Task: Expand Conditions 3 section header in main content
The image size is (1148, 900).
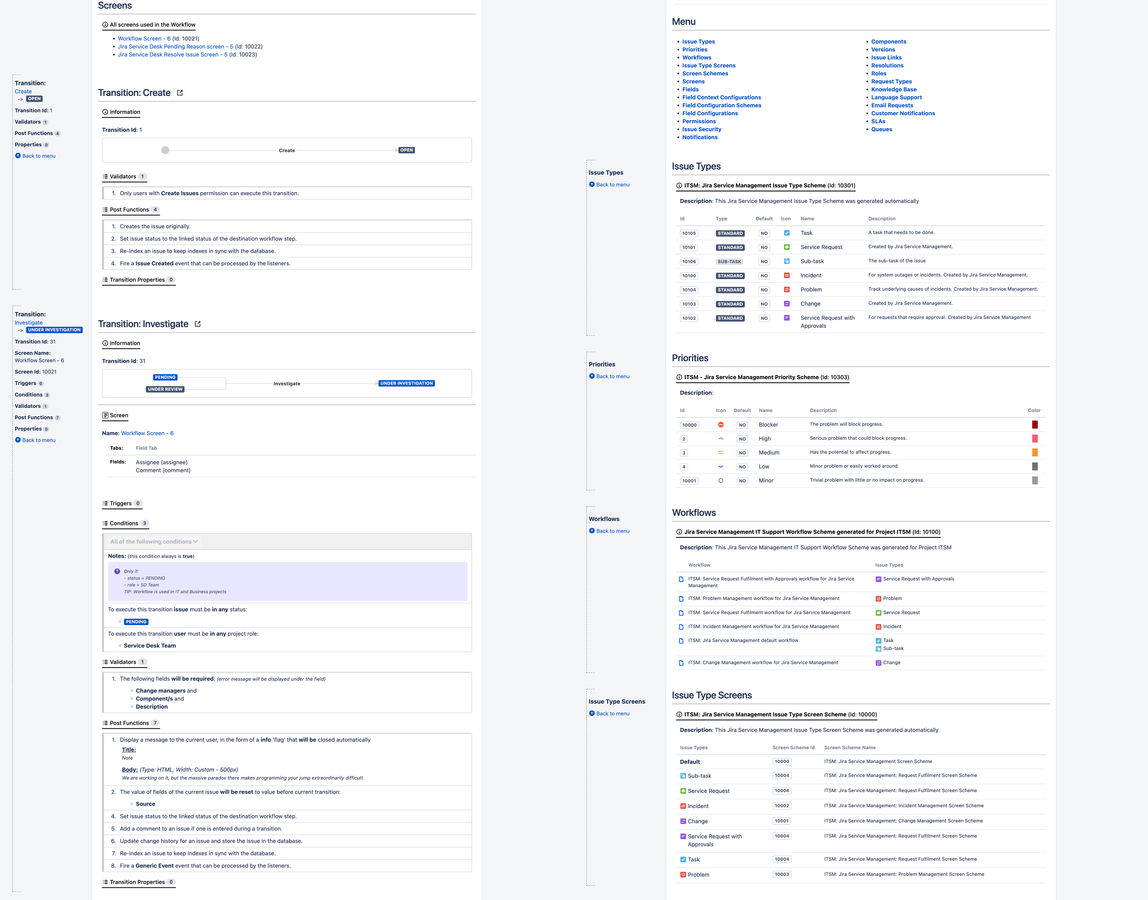Action: (125, 524)
